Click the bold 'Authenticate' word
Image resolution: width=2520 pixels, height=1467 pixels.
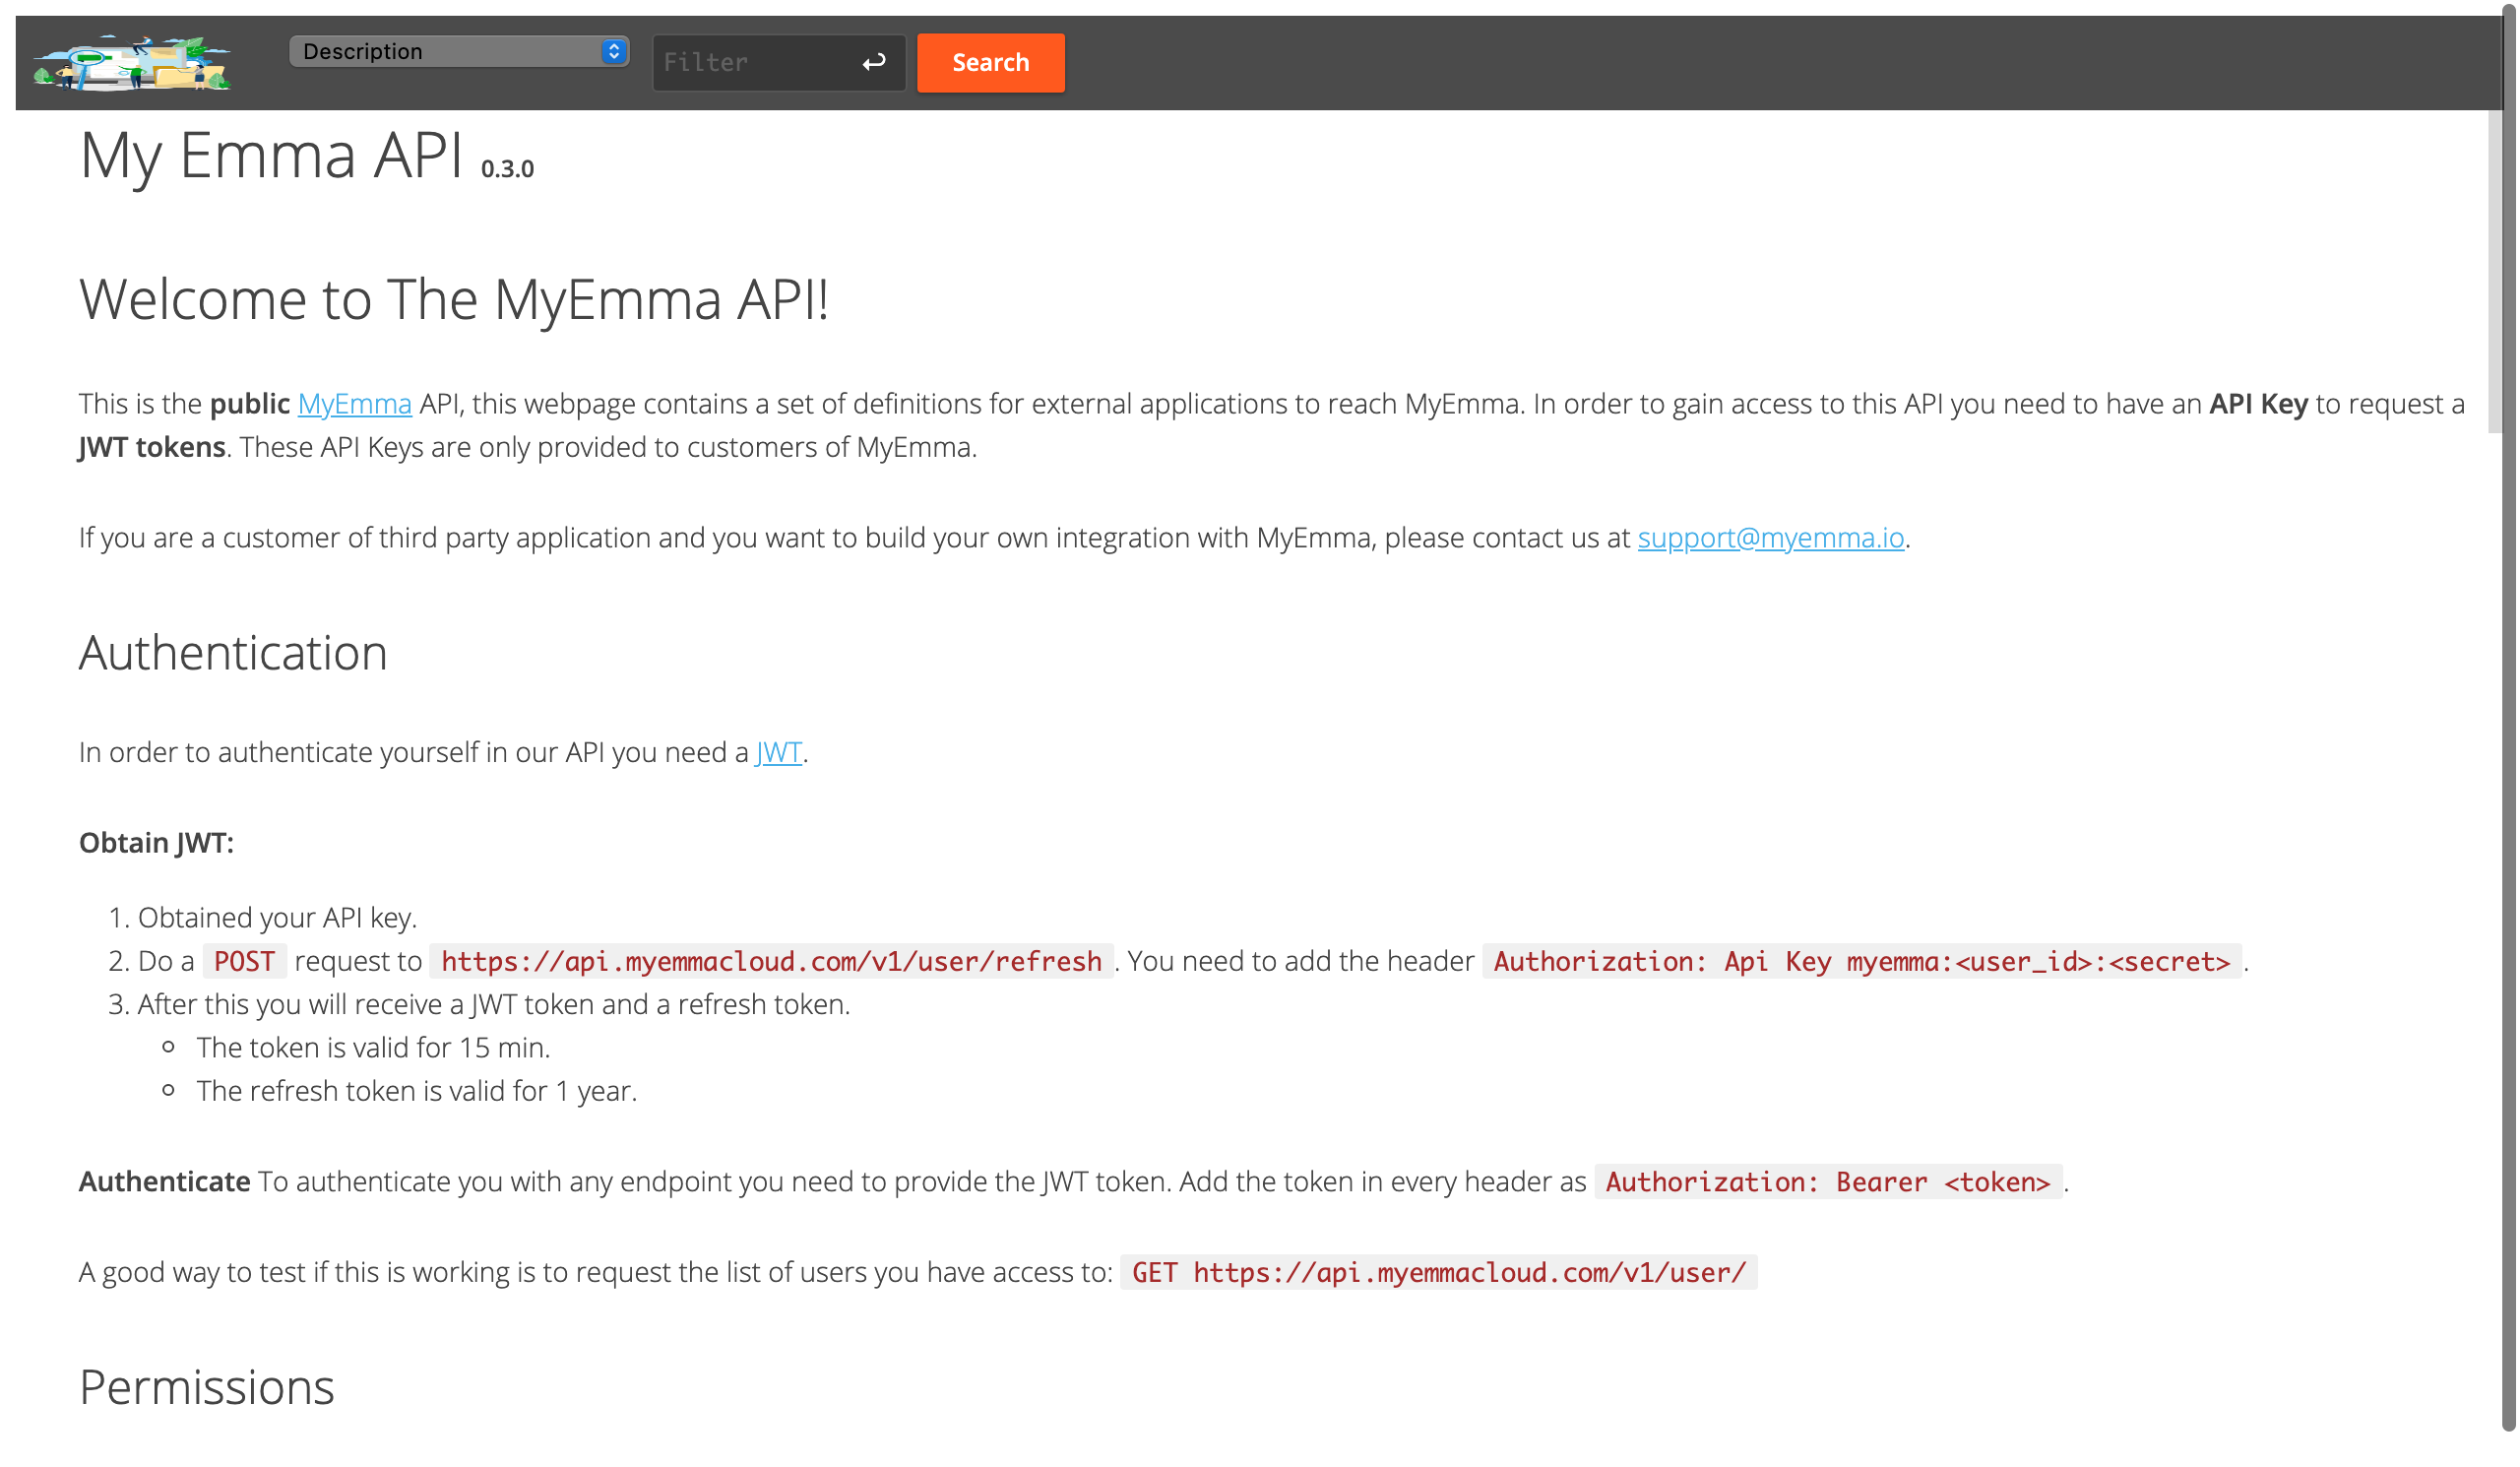pos(164,1182)
